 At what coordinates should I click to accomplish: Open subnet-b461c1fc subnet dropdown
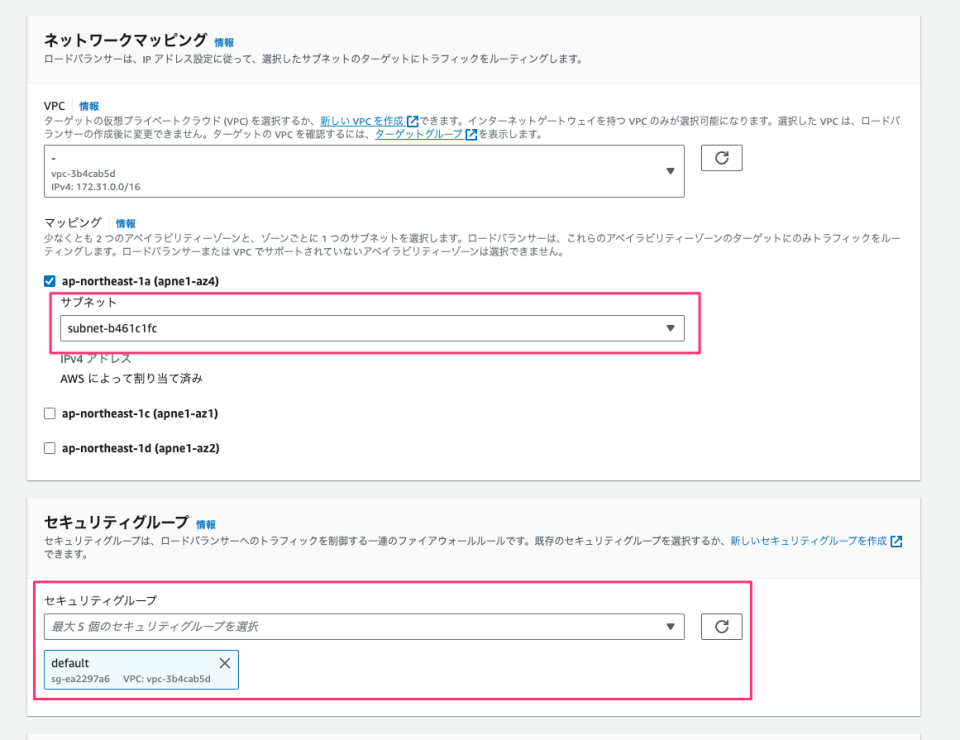[x=372, y=328]
